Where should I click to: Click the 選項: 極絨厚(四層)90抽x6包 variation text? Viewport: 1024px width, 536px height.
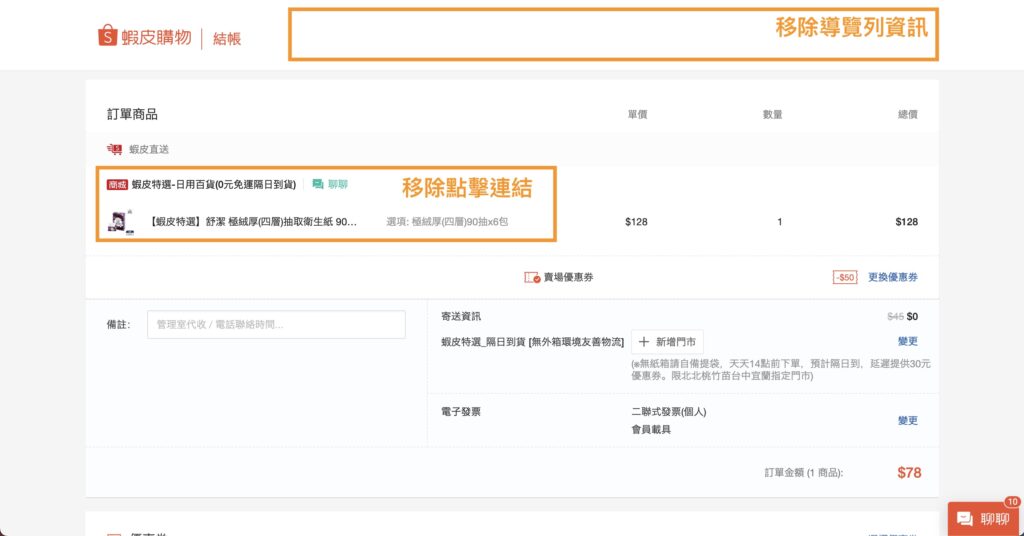click(447, 222)
